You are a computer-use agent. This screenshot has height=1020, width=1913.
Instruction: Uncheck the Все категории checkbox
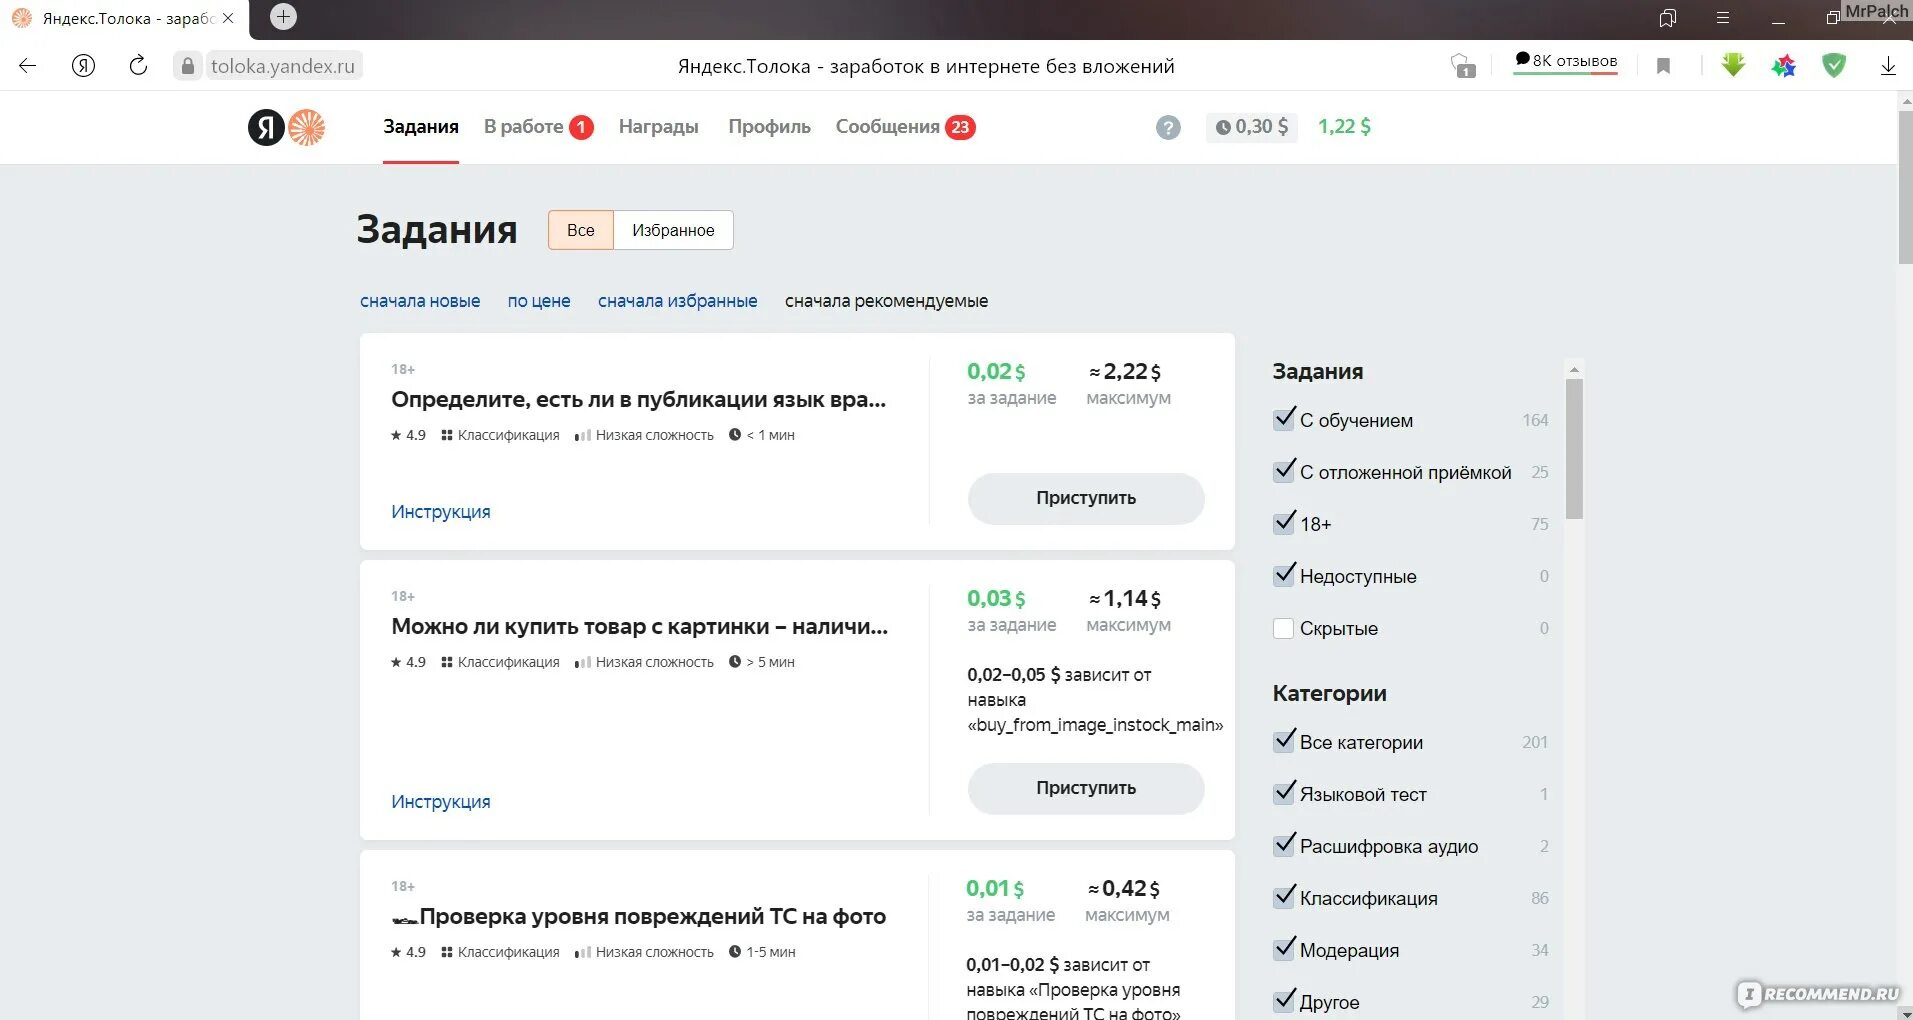coord(1284,742)
